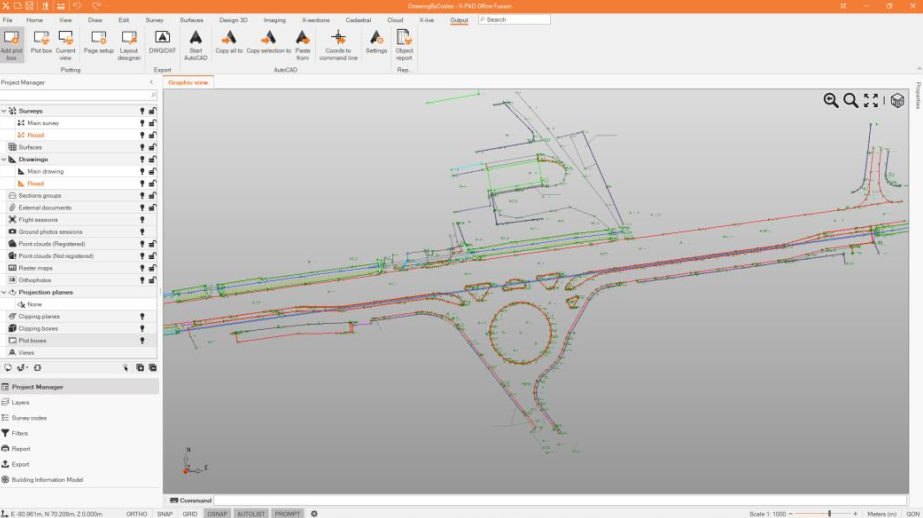
Task: Adjust the scale slider in status bar
Action: point(828,513)
